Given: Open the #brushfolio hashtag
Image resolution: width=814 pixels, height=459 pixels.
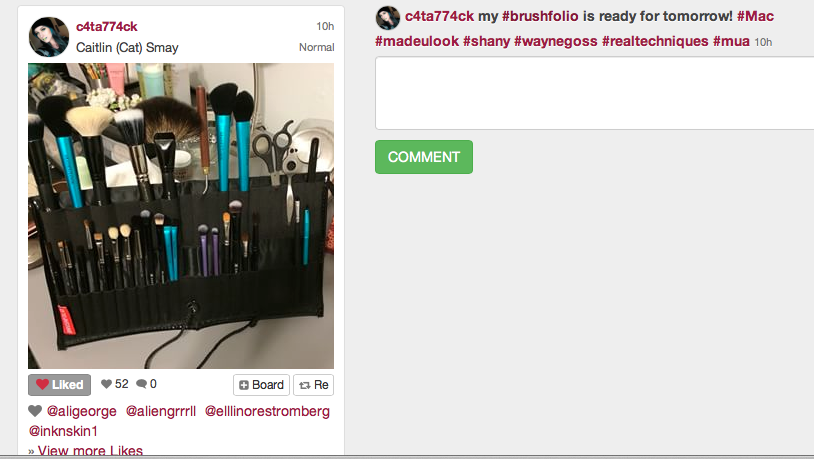Looking at the screenshot, I should pyautogui.click(x=540, y=16).
